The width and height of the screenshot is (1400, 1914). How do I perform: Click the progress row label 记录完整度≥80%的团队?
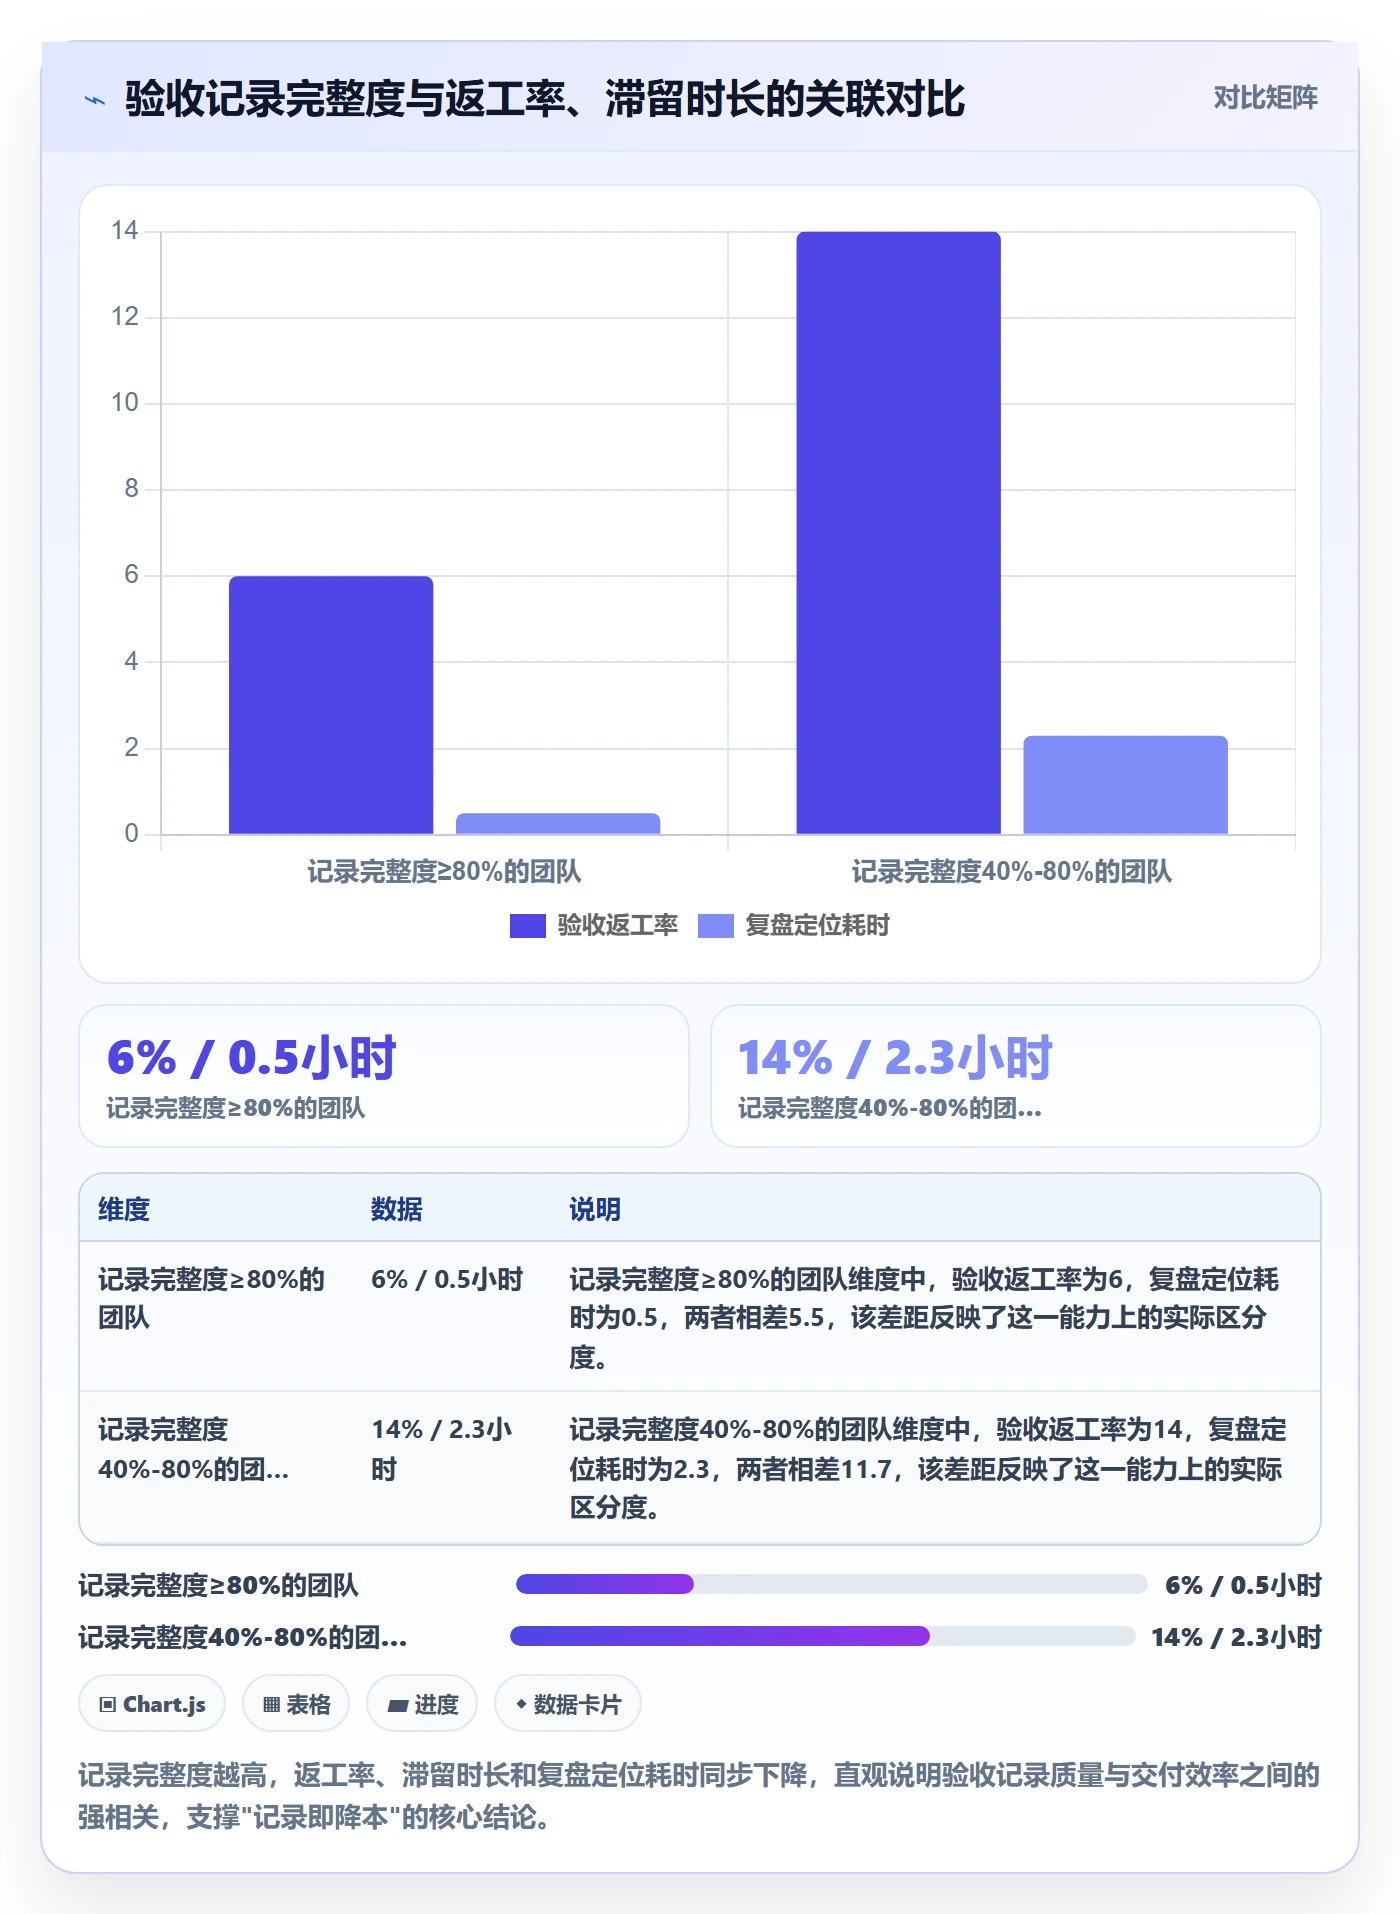click(218, 1585)
